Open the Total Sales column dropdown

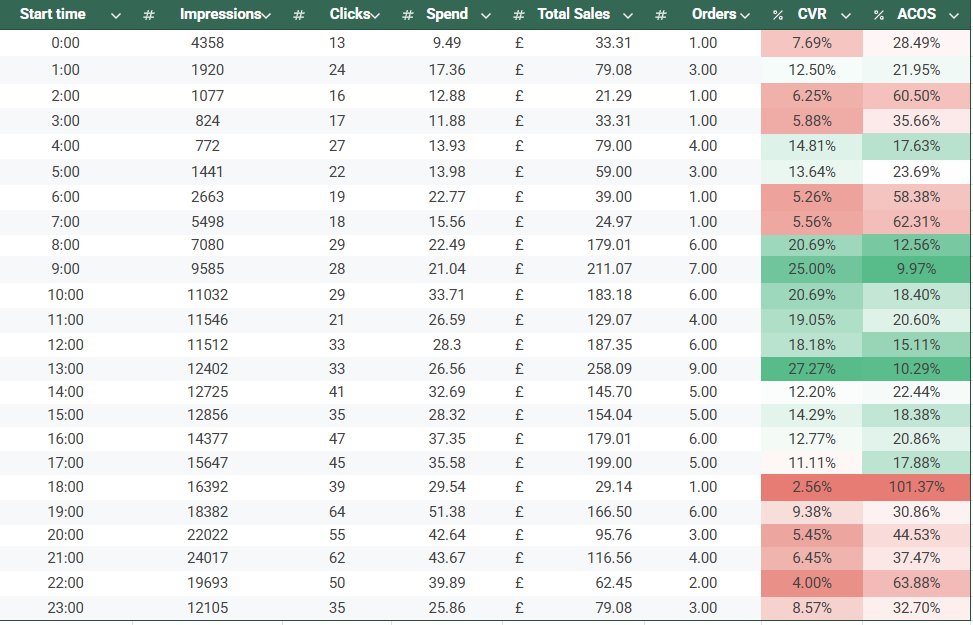(628, 14)
